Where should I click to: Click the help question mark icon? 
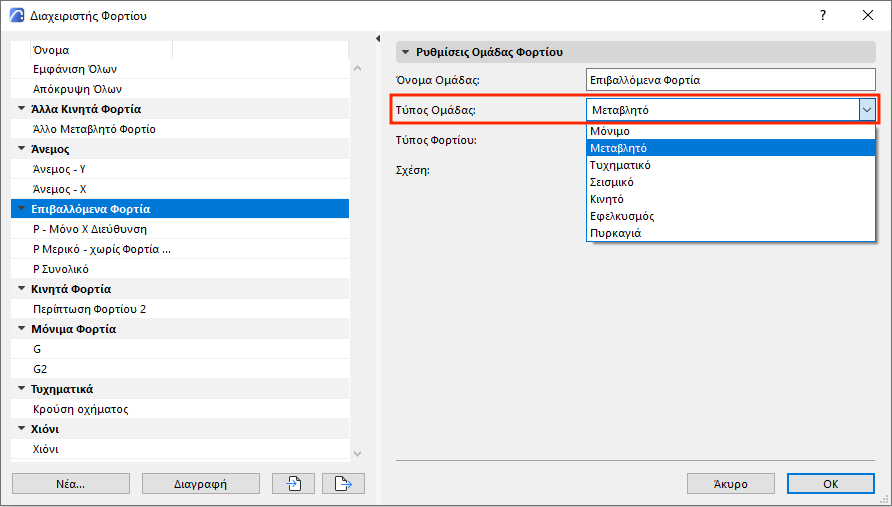(x=822, y=16)
